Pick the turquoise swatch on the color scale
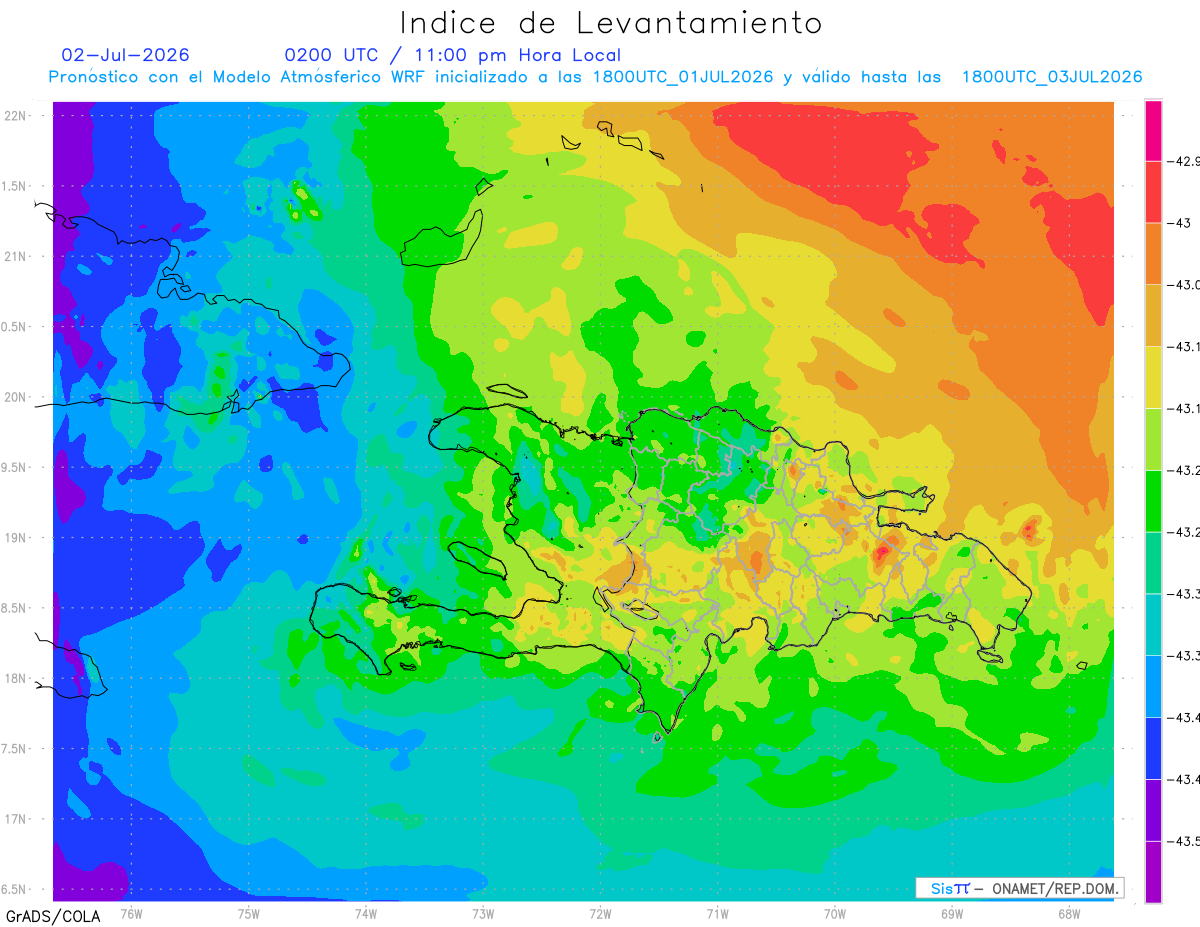 pyautogui.click(x=1153, y=624)
